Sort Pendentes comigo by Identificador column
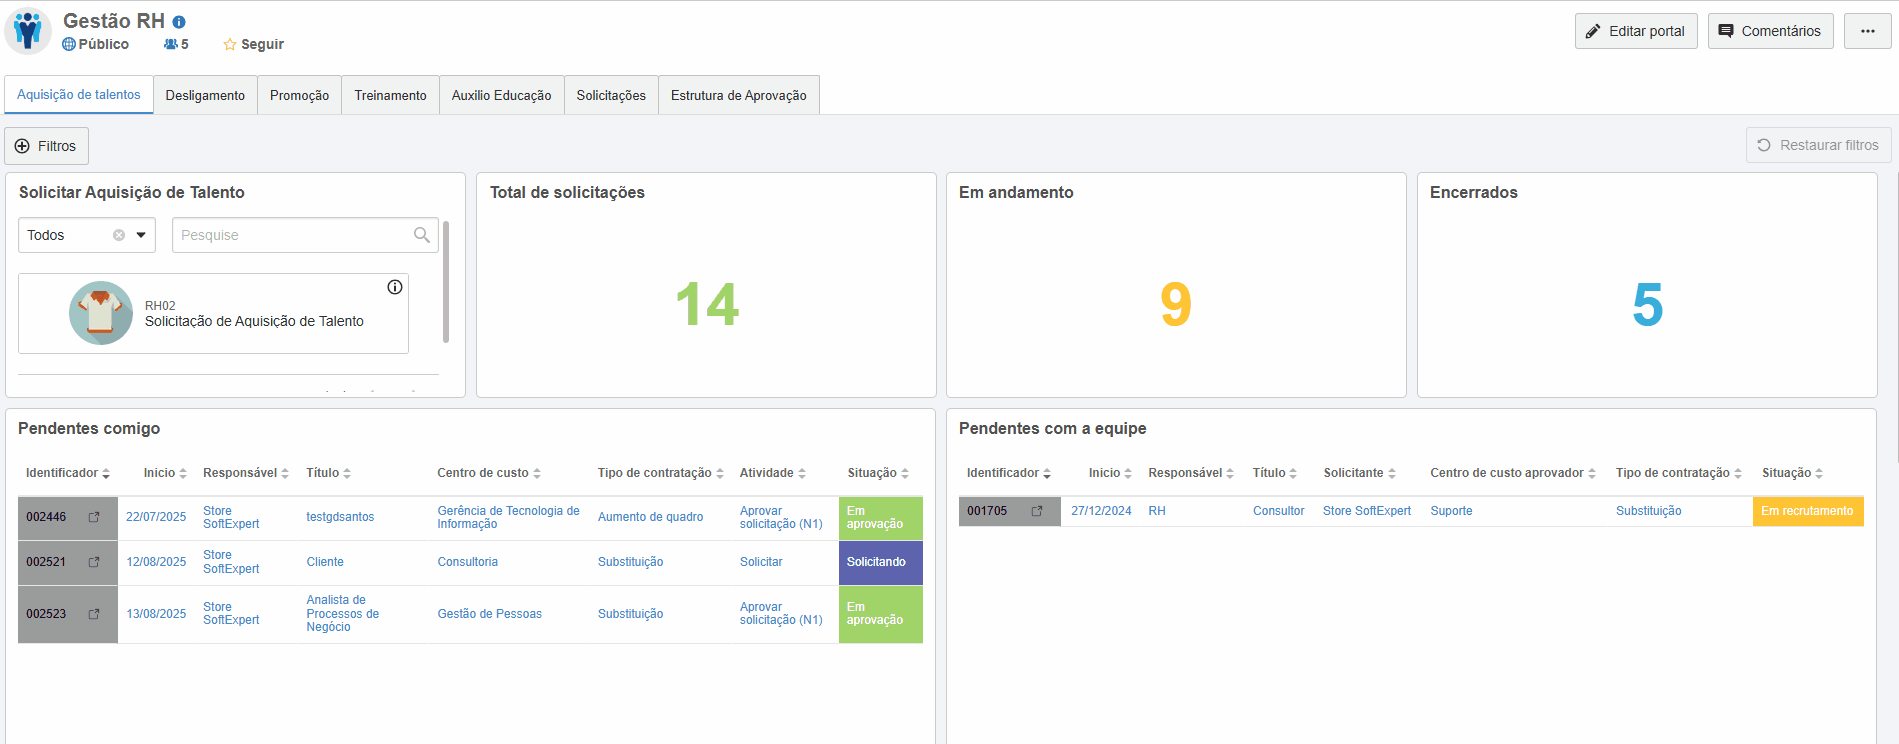 pyautogui.click(x=67, y=473)
